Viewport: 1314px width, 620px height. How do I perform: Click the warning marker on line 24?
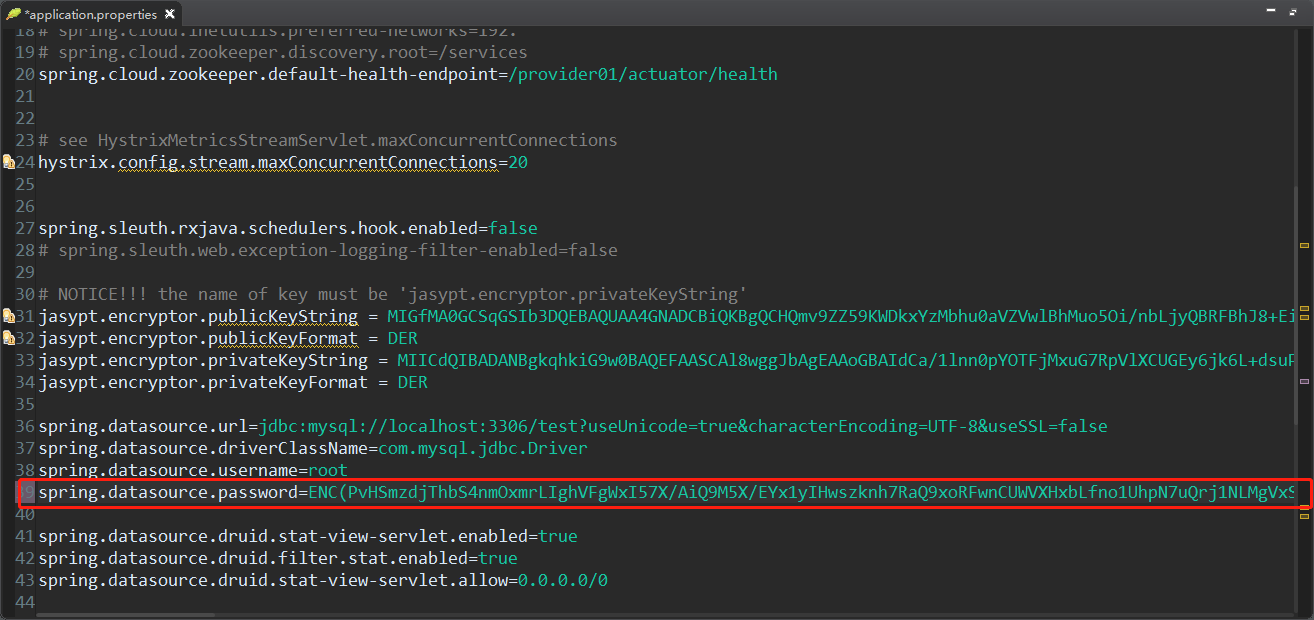click(x=8, y=162)
